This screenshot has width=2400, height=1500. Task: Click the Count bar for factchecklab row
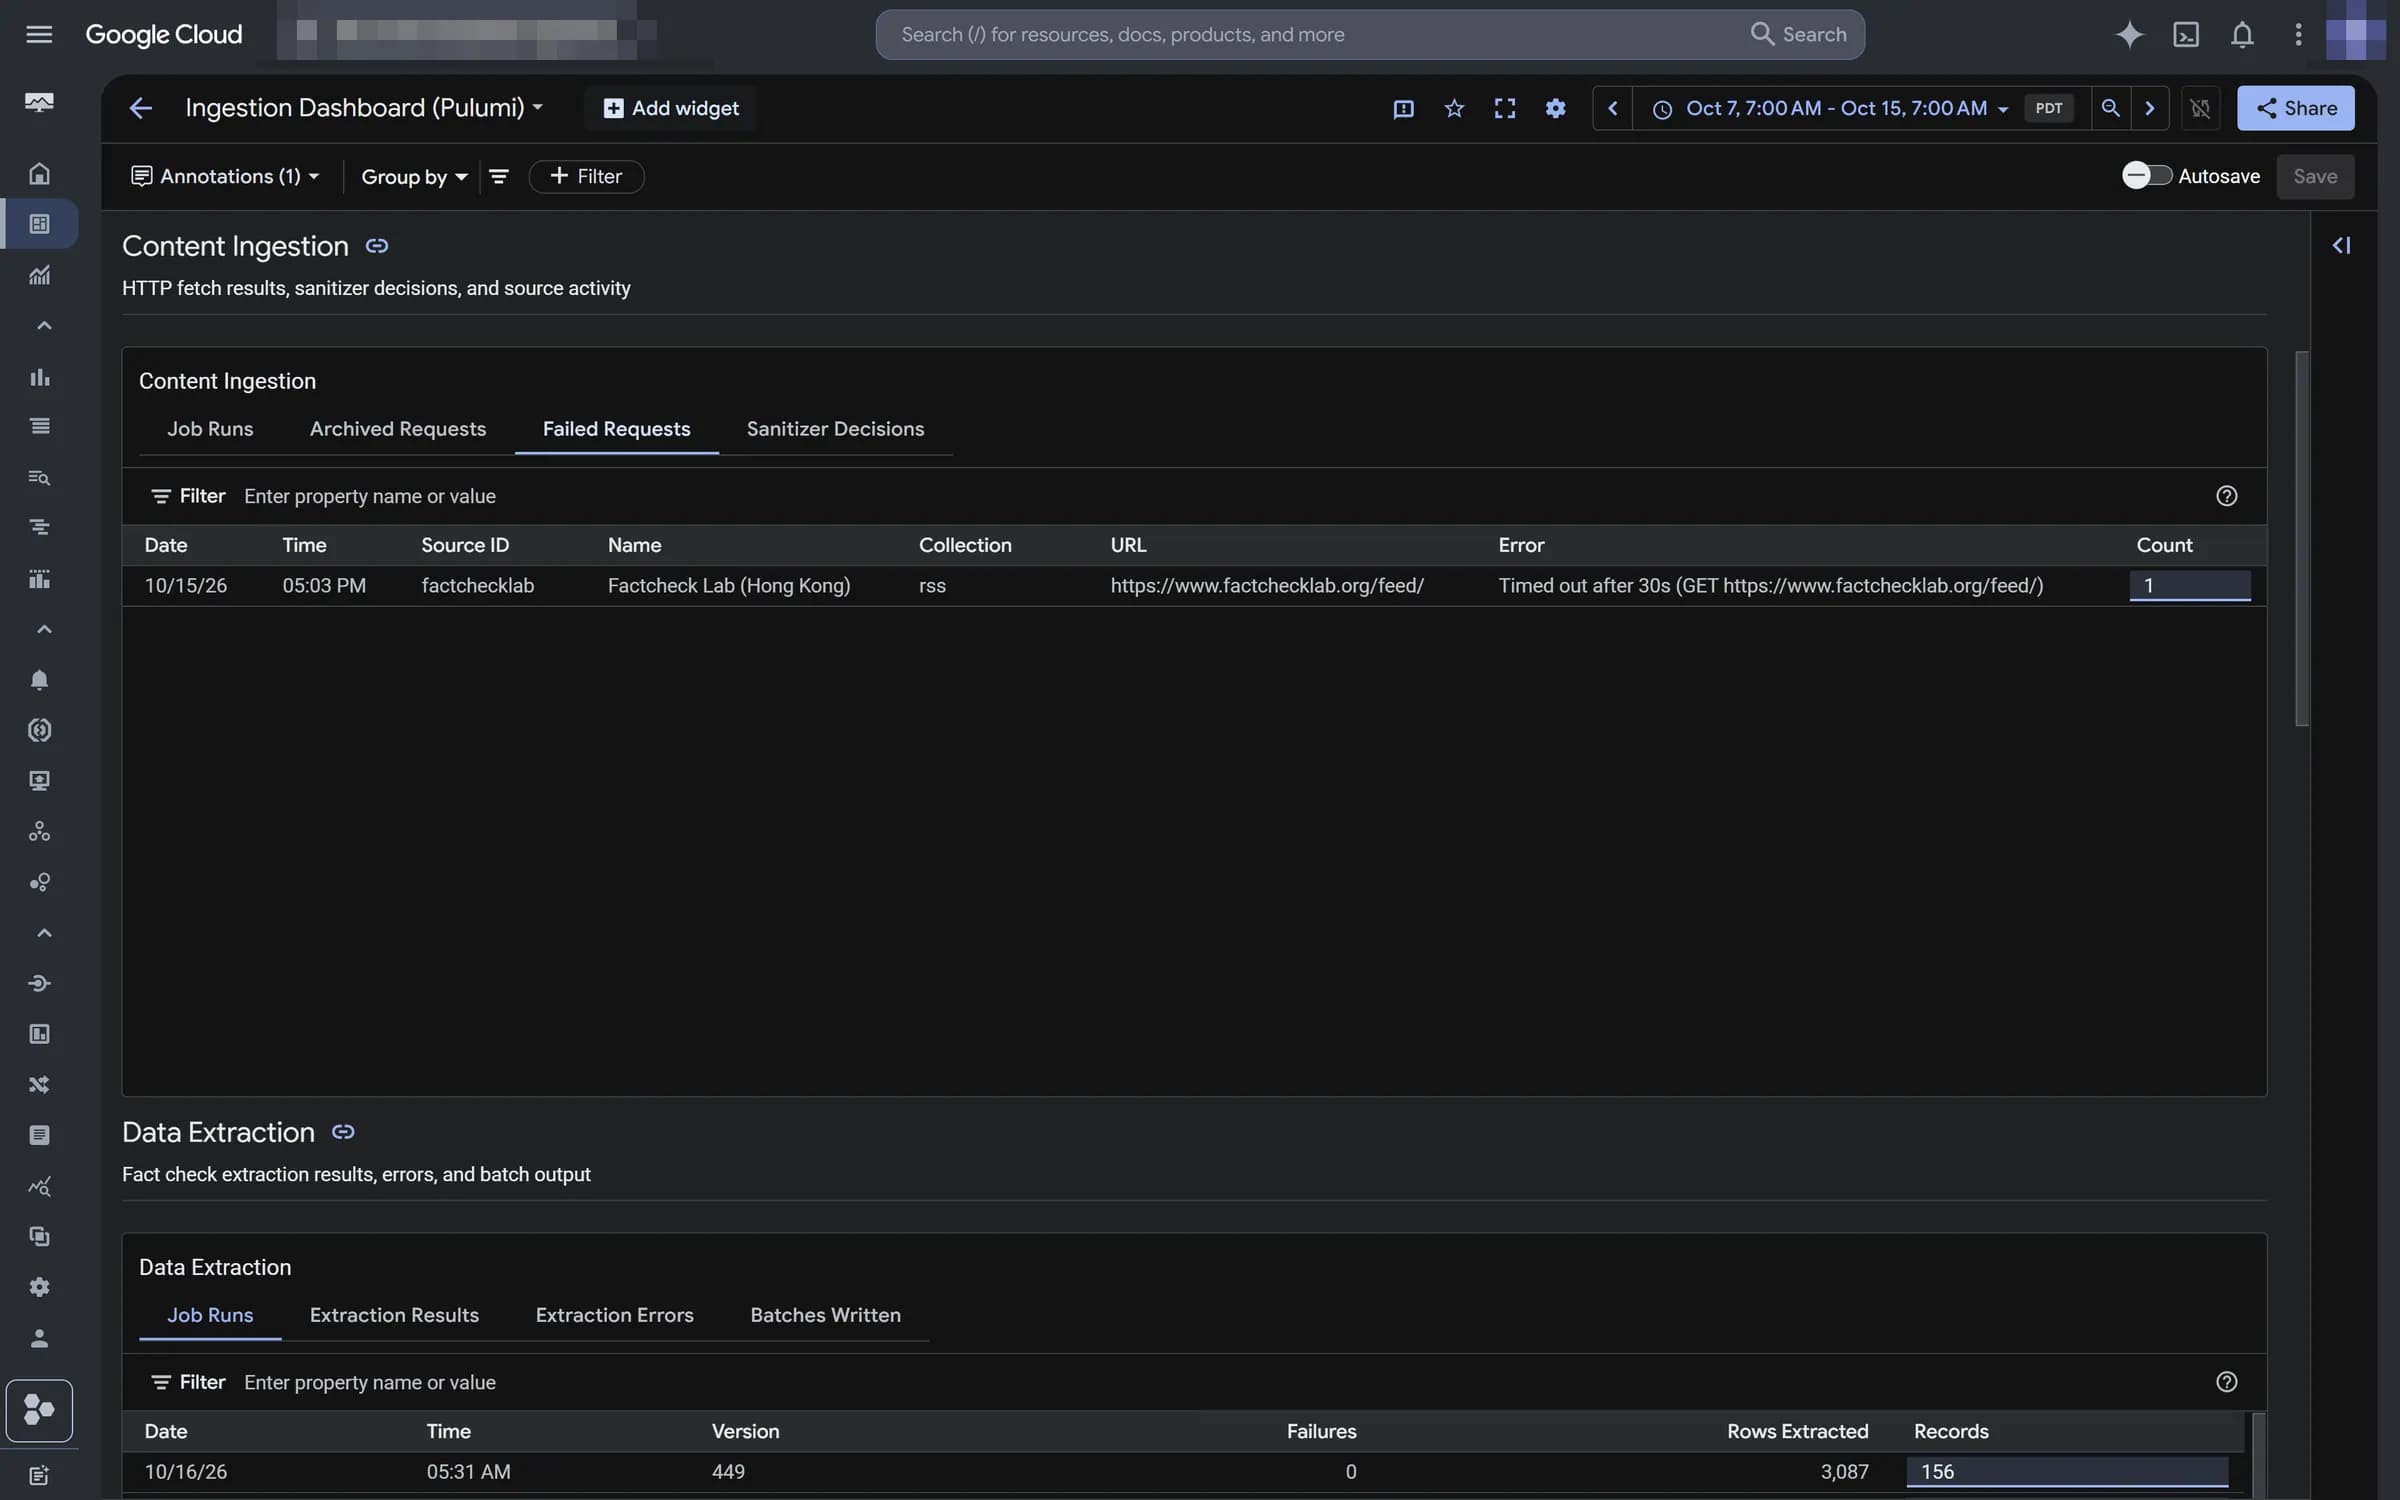[x=2190, y=586]
